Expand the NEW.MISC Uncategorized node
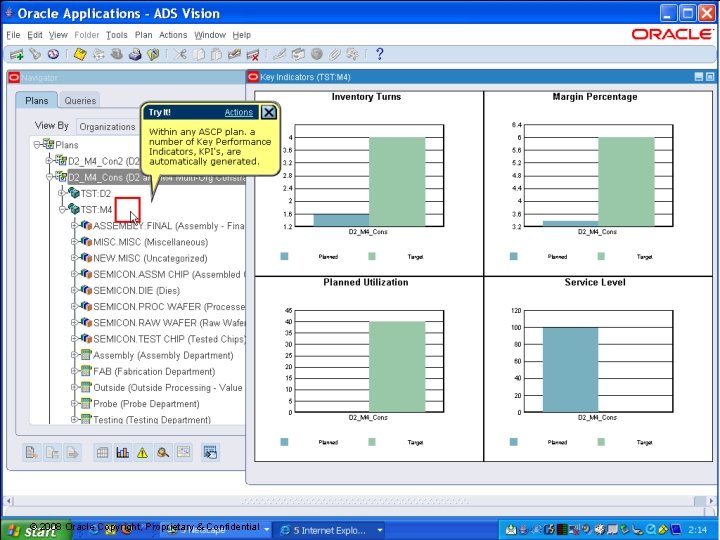This screenshot has width=720, height=540. click(74, 258)
